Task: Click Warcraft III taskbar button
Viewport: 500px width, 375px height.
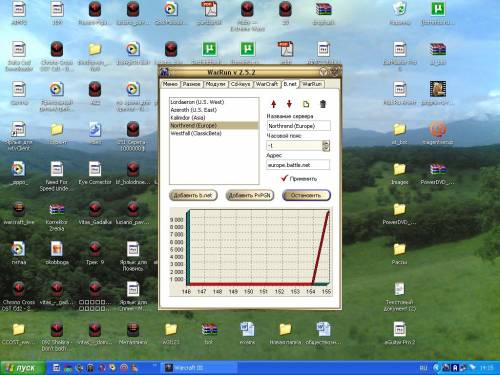Action: coord(199,368)
